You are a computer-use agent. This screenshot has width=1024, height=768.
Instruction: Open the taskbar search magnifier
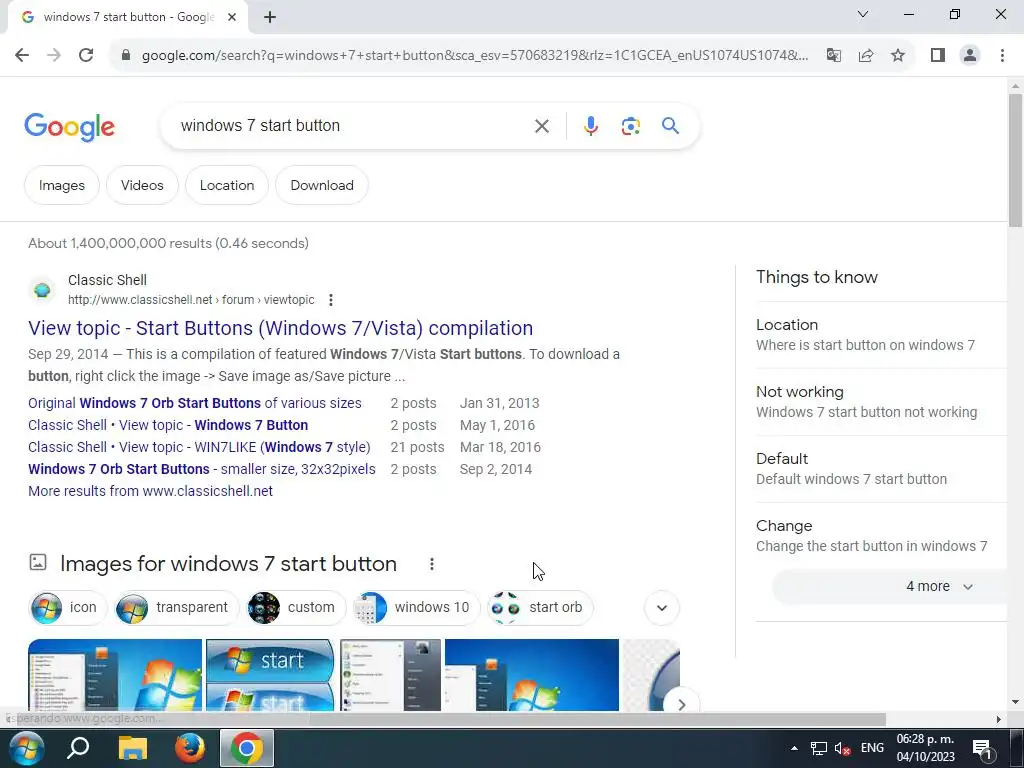click(x=78, y=748)
